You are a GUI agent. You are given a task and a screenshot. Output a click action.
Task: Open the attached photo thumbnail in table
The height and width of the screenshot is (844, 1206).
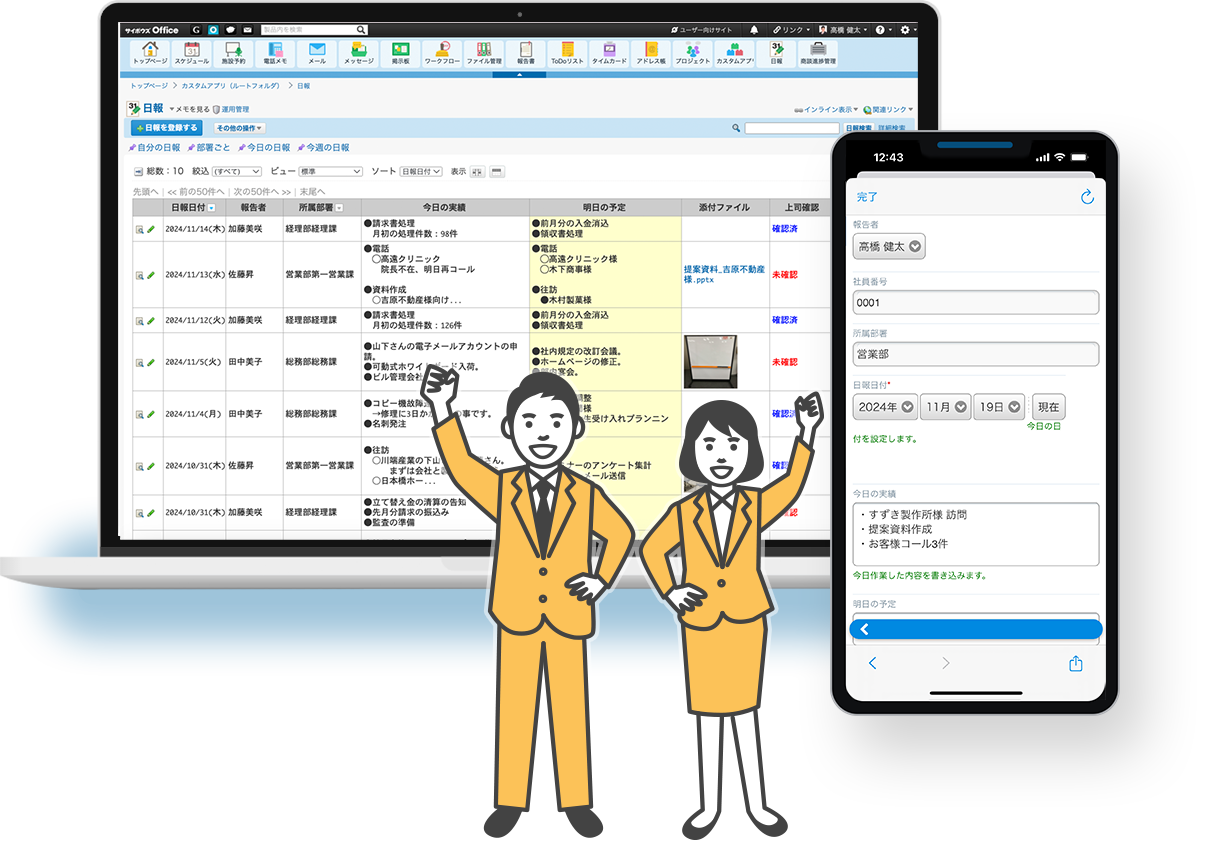point(710,361)
